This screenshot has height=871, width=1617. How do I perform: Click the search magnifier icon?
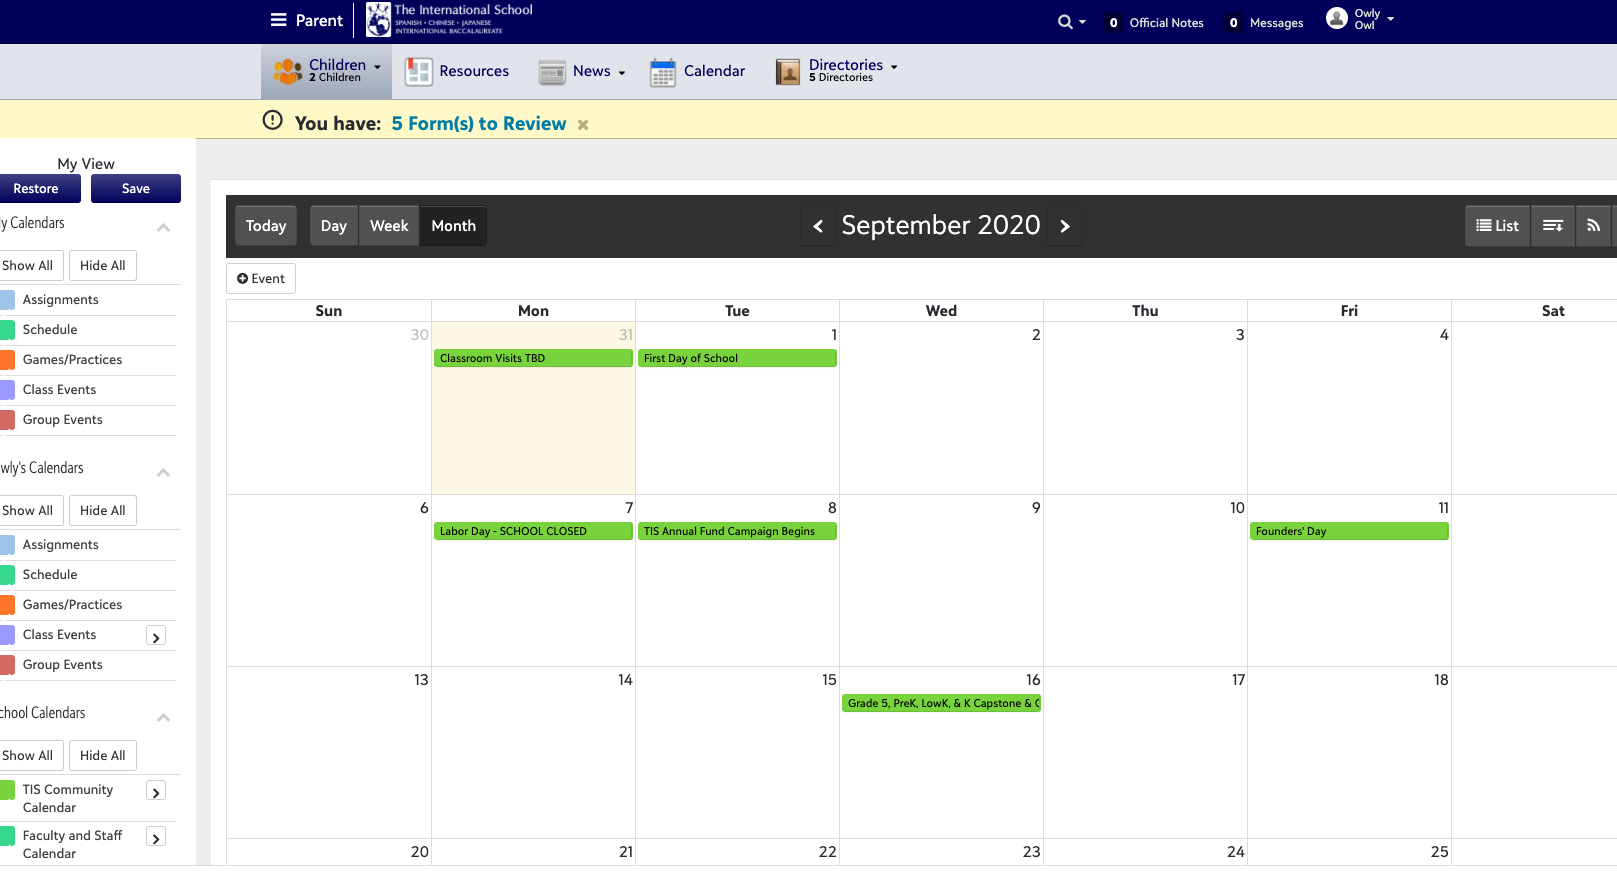[1065, 22]
